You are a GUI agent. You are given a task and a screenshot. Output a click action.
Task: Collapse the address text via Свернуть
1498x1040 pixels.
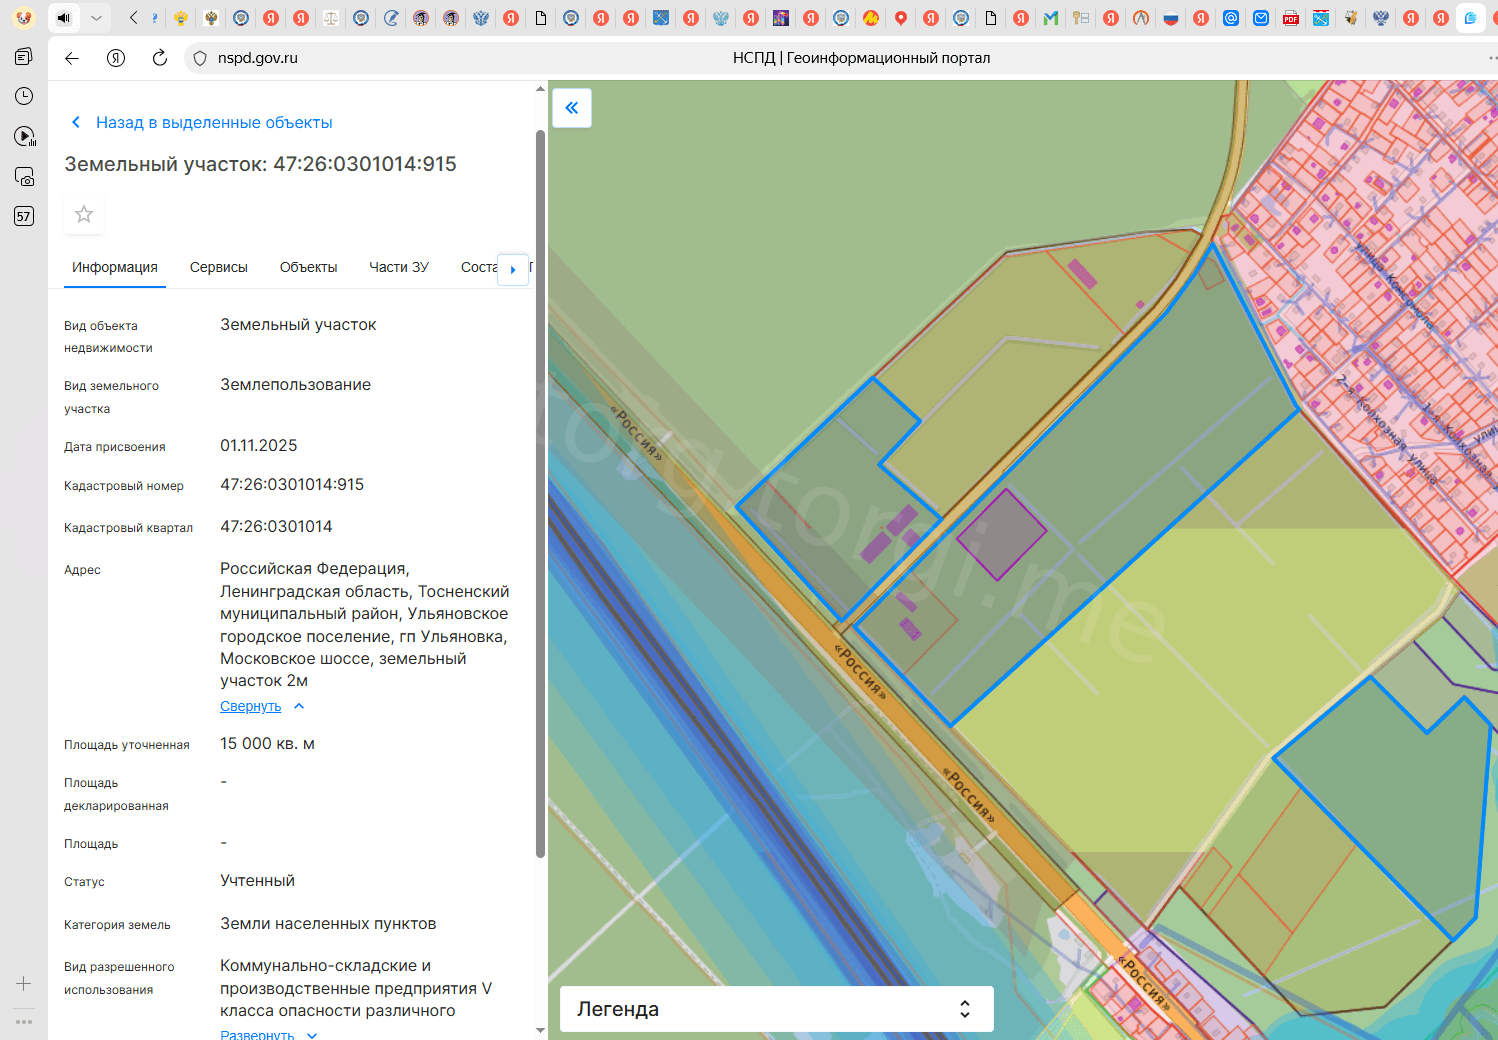251,706
